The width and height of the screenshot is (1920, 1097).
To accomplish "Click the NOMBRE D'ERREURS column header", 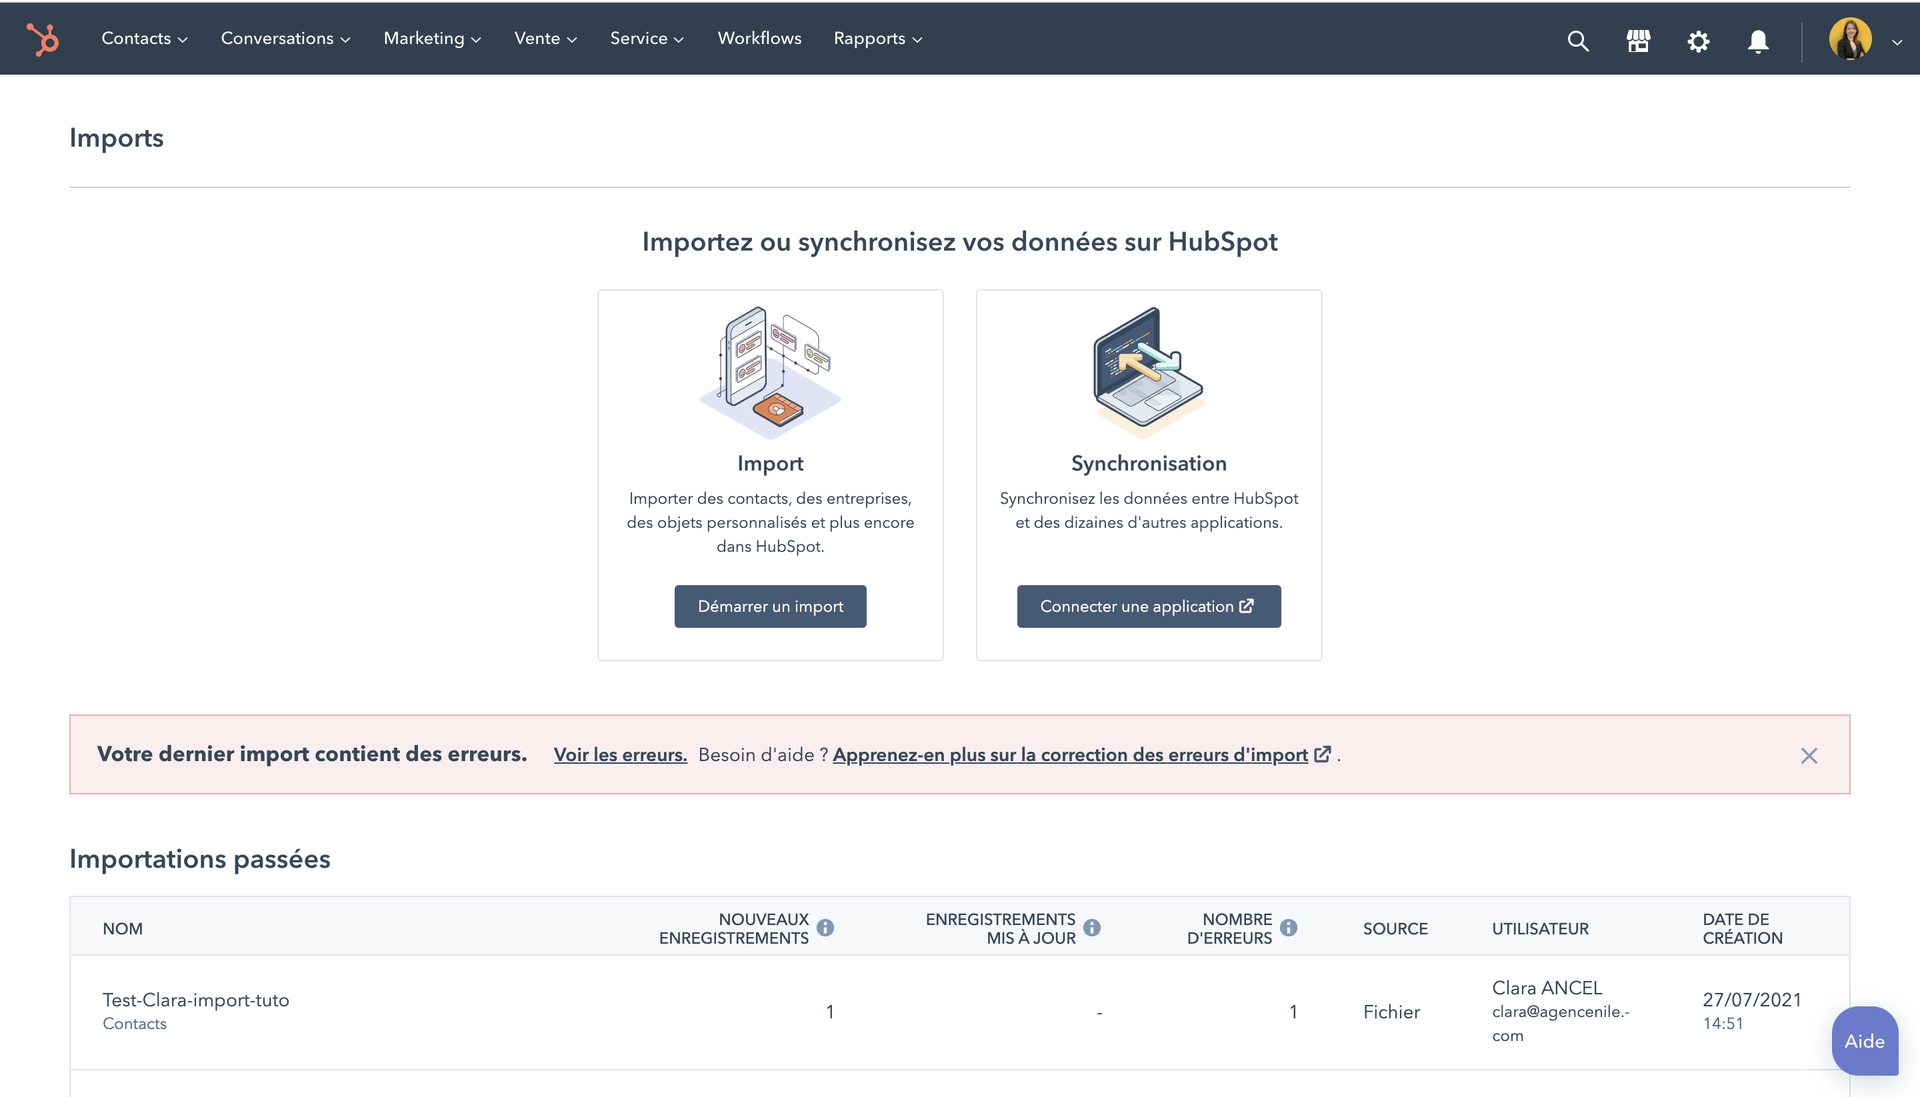I will (x=1229, y=929).
